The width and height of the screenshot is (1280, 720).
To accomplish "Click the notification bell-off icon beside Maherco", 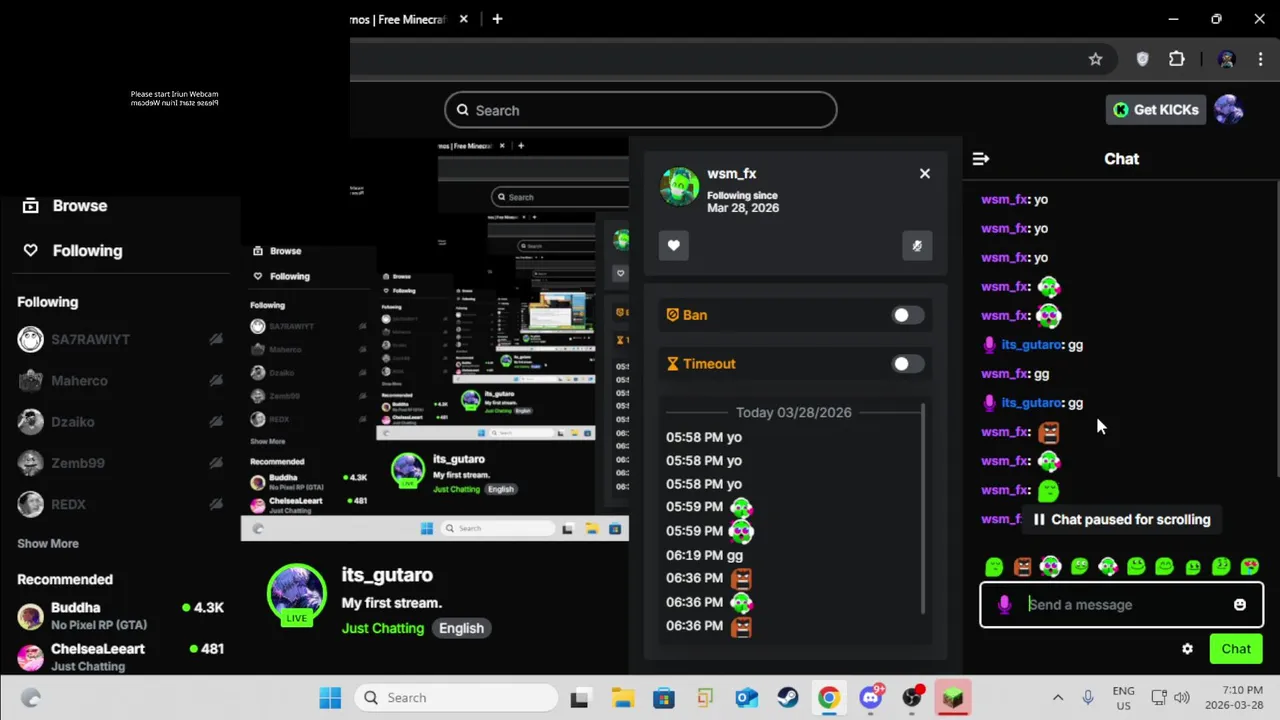I will click(x=216, y=381).
